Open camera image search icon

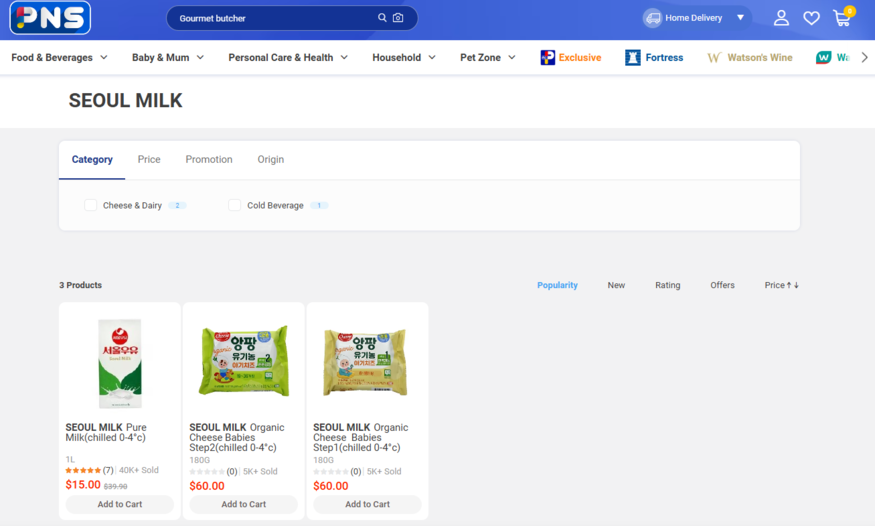pos(398,18)
